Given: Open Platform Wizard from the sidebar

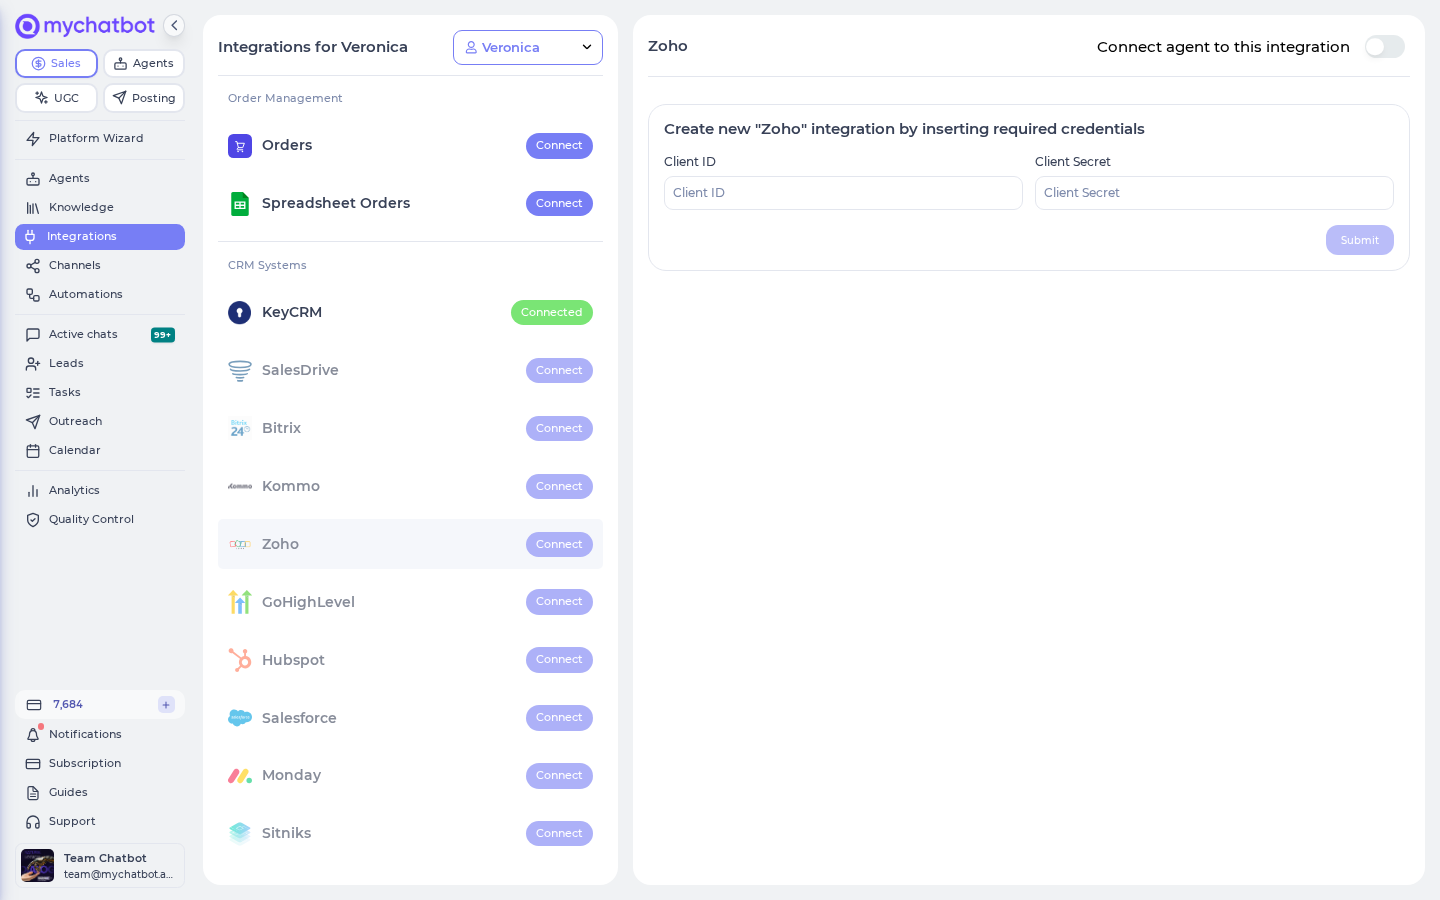Looking at the screenshot, I should click(x=100, y=139).
